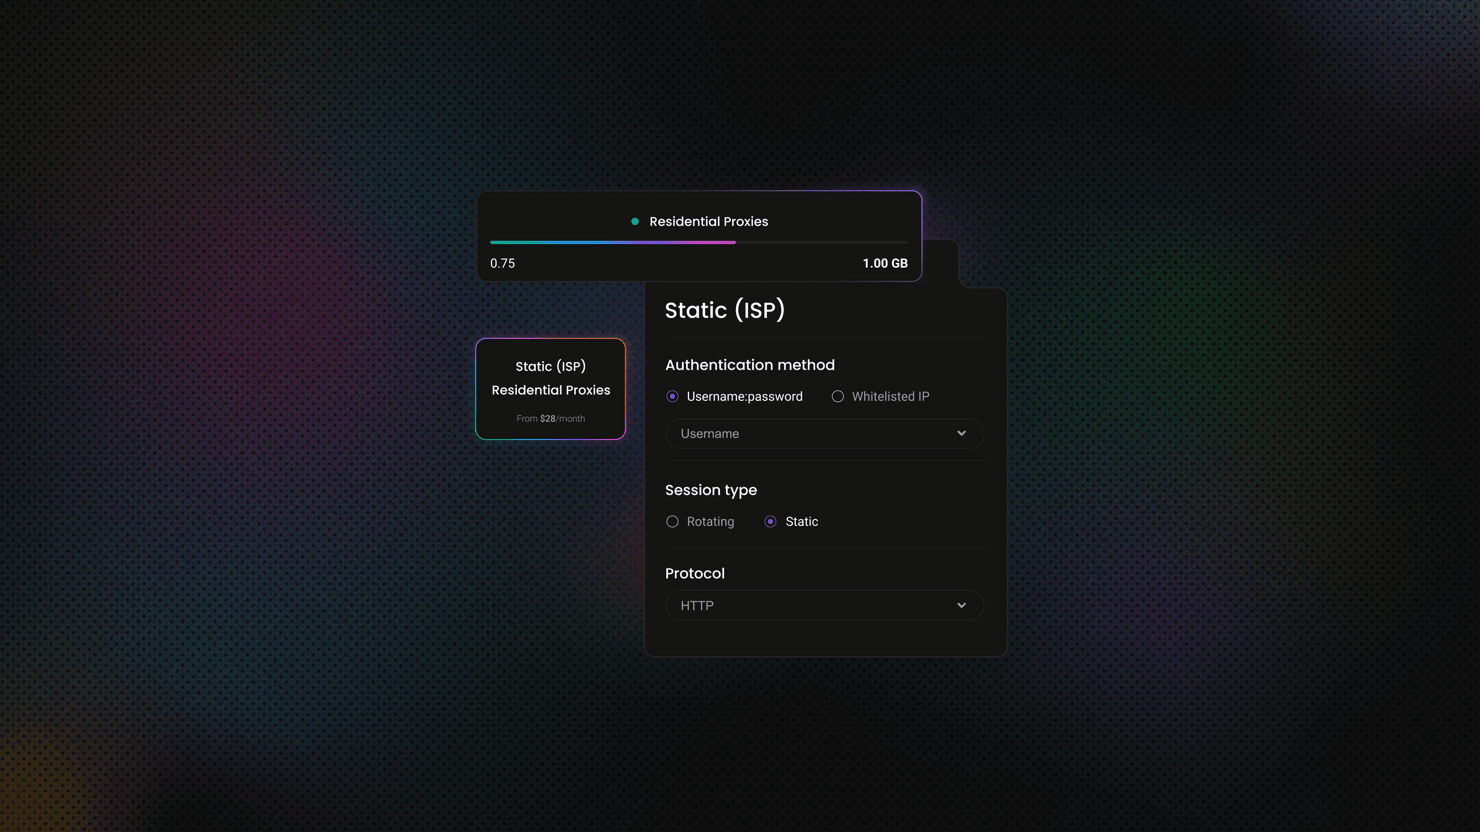
Task: Click the 1.00 GB usage limit value
Action: click(884, 264)
